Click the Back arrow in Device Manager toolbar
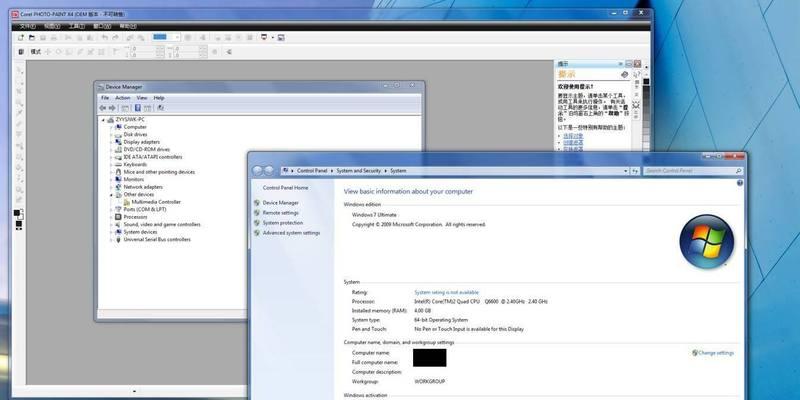Viewport: 800px width, 400px height. click(x=103, y=108)
